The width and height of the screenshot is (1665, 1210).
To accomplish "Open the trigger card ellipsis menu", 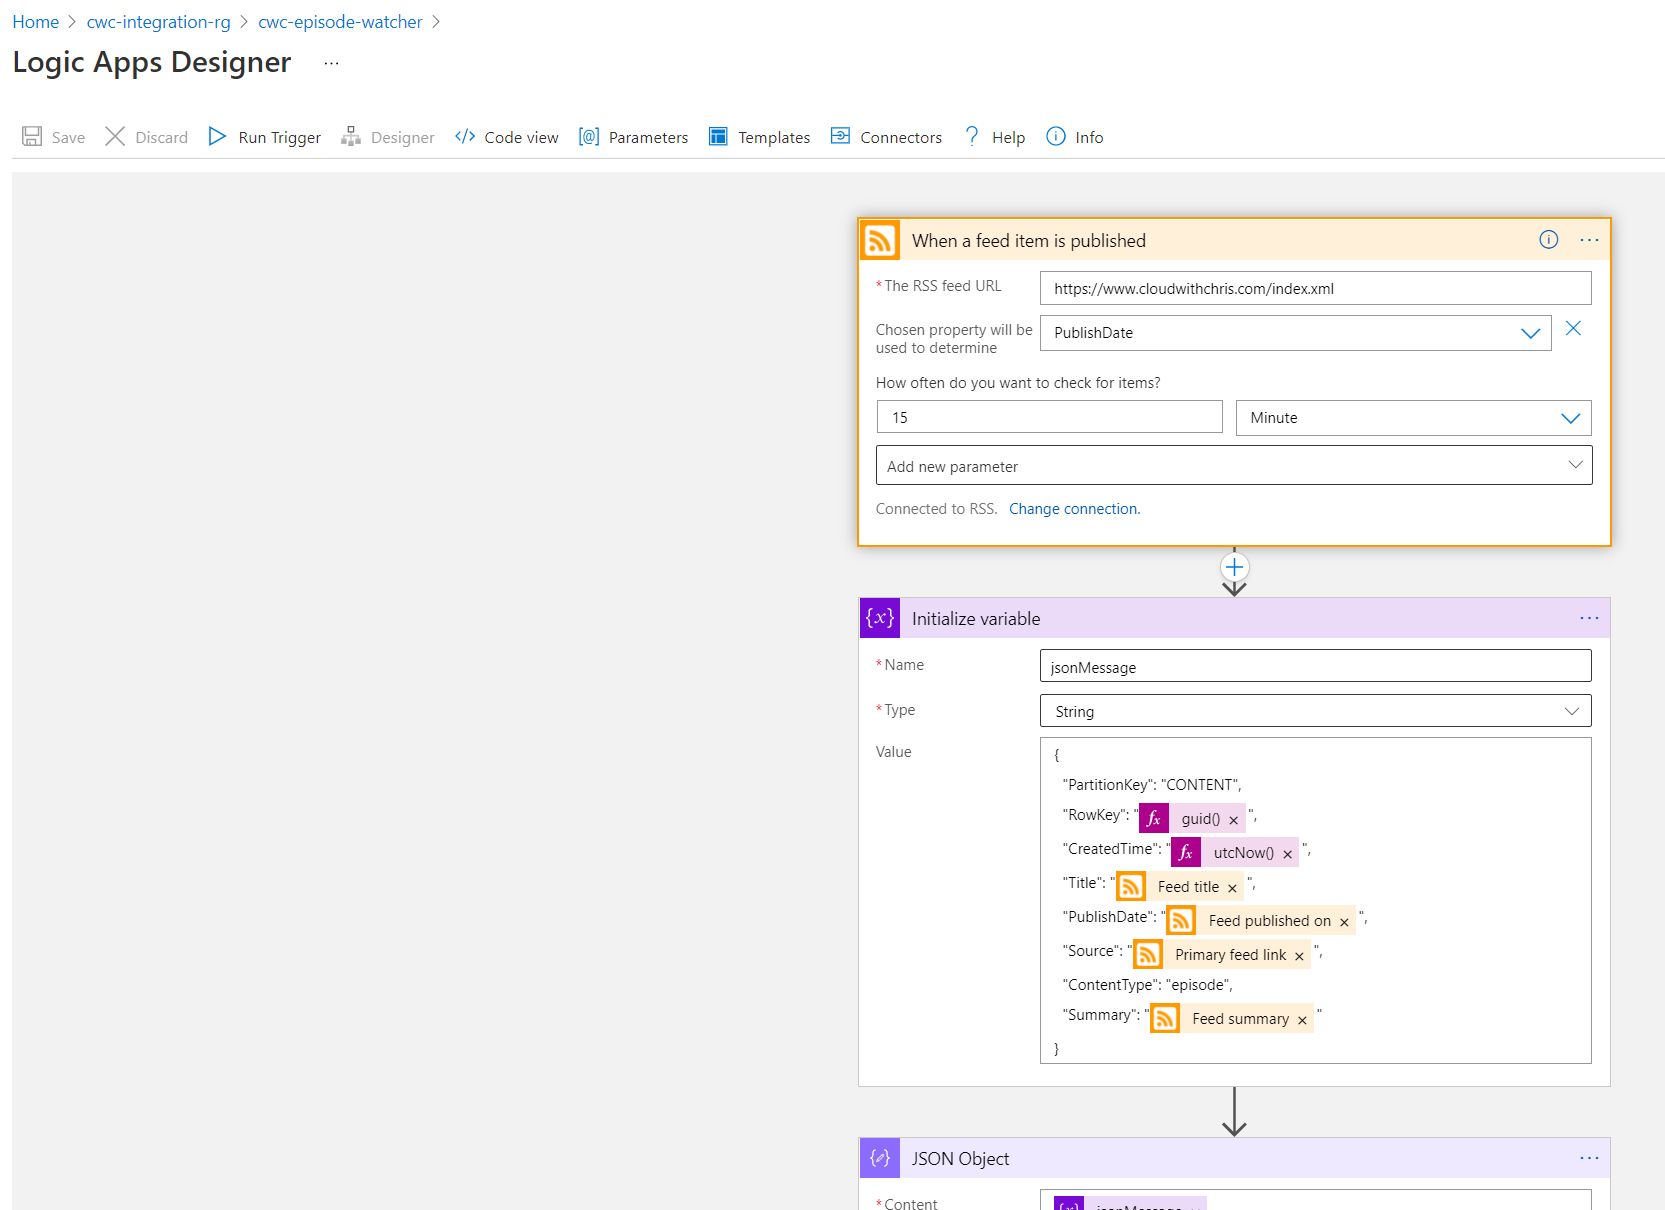I will tap(1589, 239).
